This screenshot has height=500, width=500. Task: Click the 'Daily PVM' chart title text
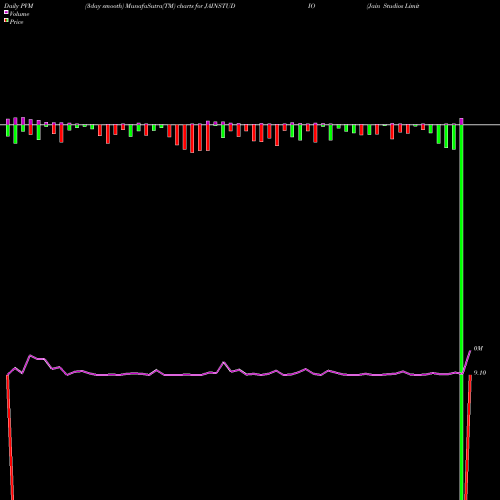coord(19,6)
